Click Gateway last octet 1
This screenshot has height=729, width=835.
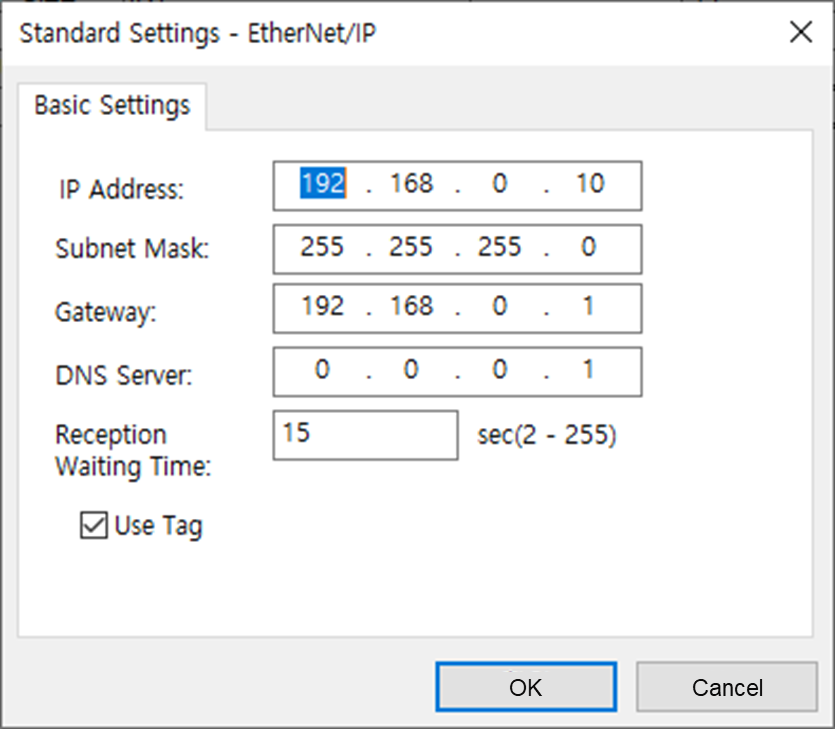click(589, 308)
